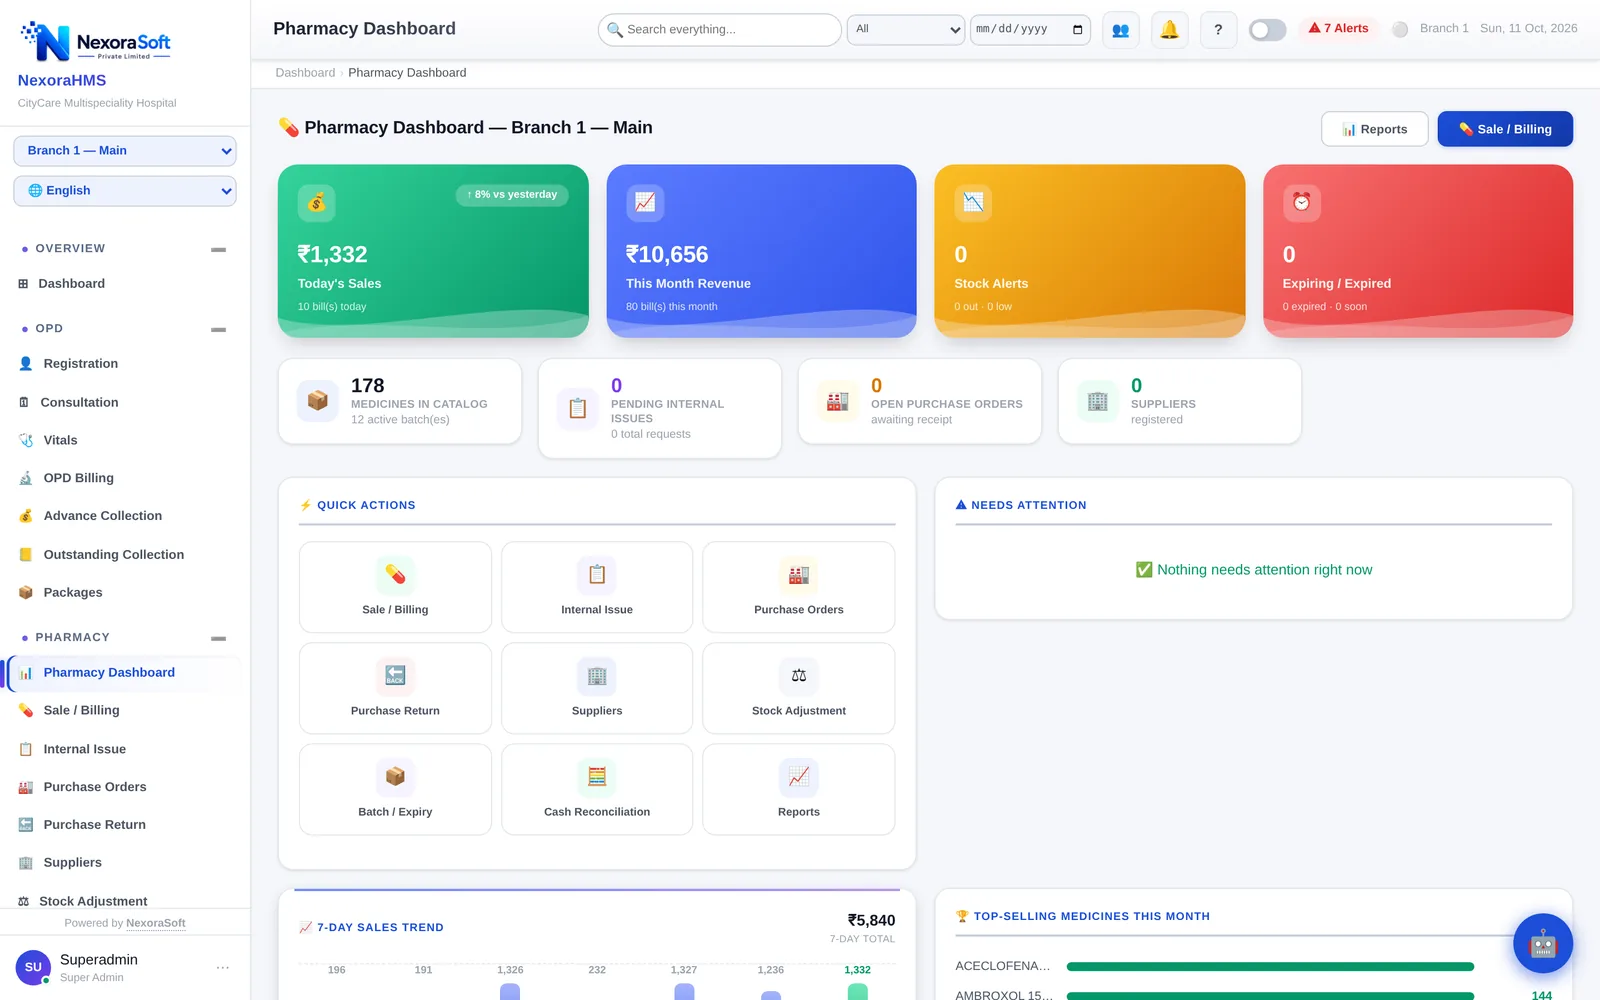This screenshot has height=1000, width=1600.
Task: Open Sale / Billing in the sidebar
Action: coord(125,710)
